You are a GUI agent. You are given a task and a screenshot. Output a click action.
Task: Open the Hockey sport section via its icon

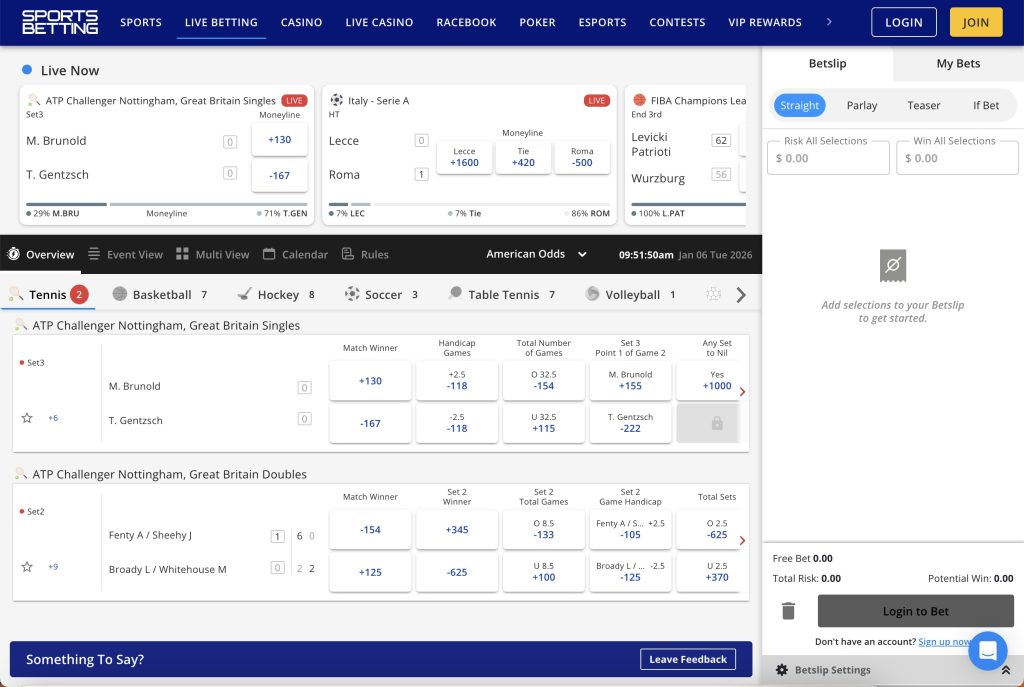pos(243,294)
